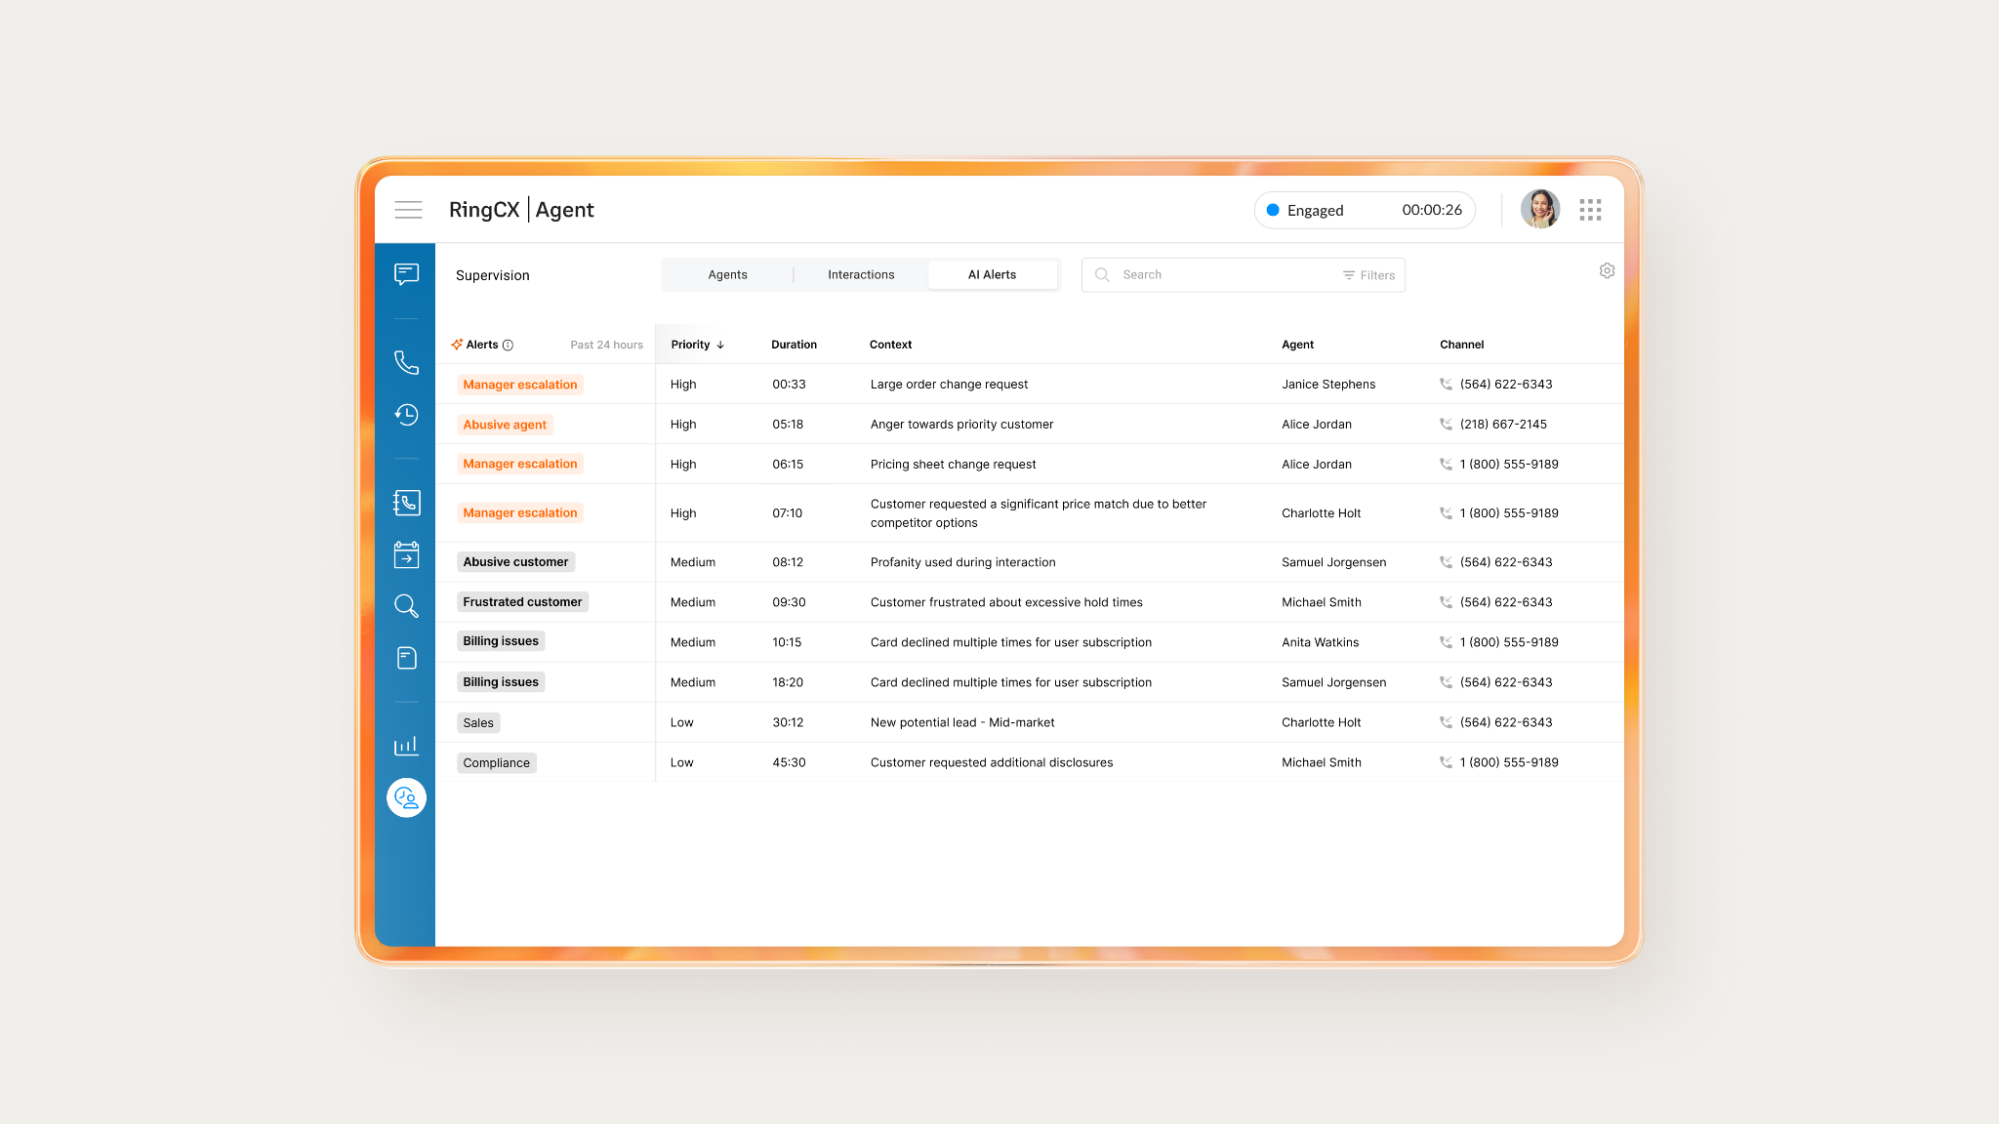
Task: Switch to the Agents tab
Action: pyautogui.click(x=726, y=273)
